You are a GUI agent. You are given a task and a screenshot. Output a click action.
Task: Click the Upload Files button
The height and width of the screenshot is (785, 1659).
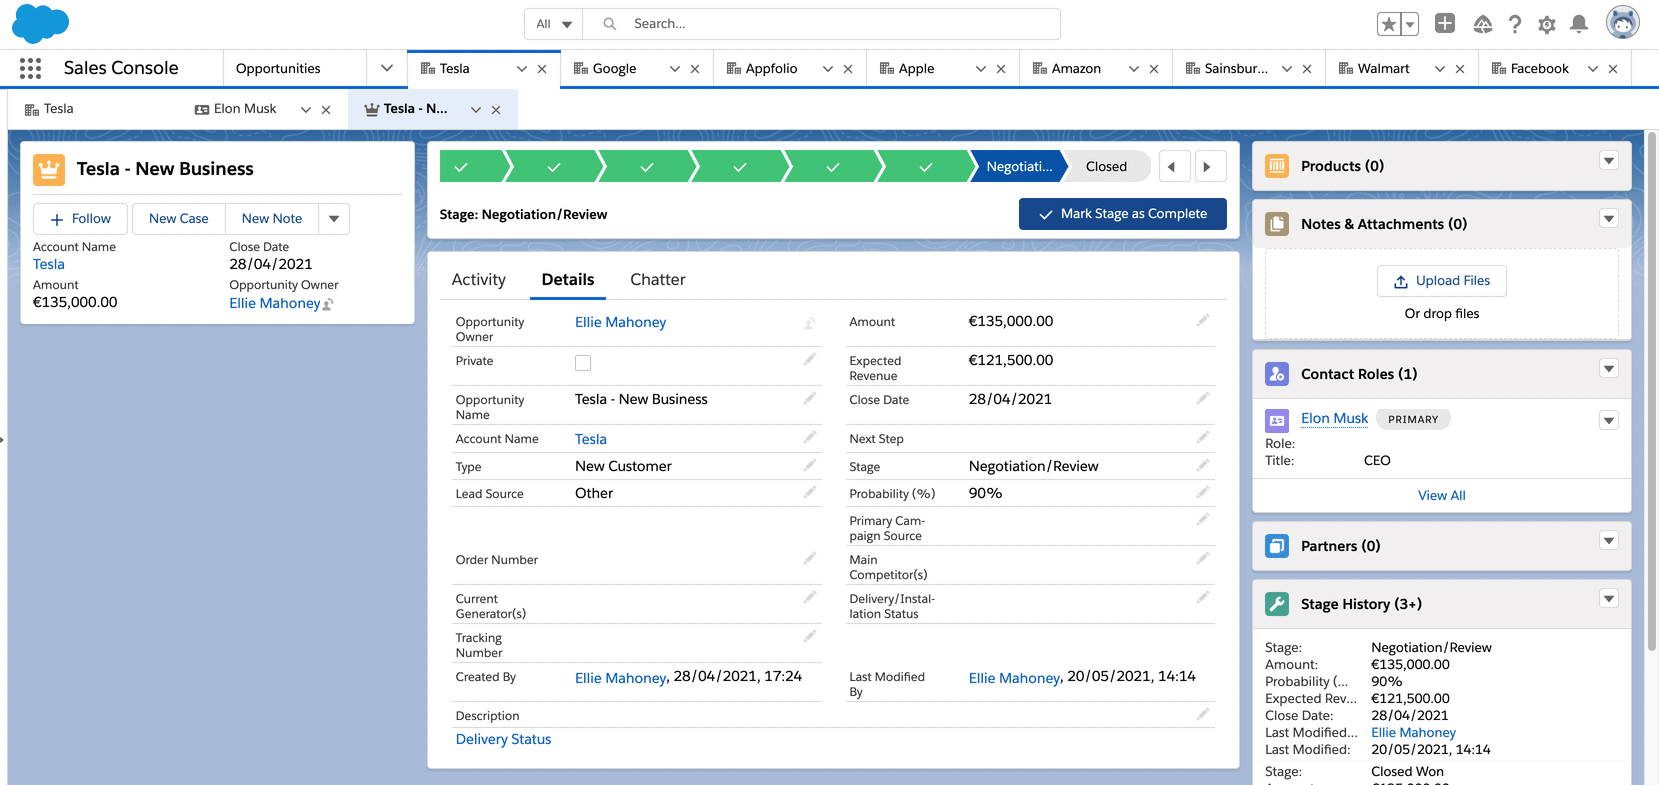coord(1442,281)
